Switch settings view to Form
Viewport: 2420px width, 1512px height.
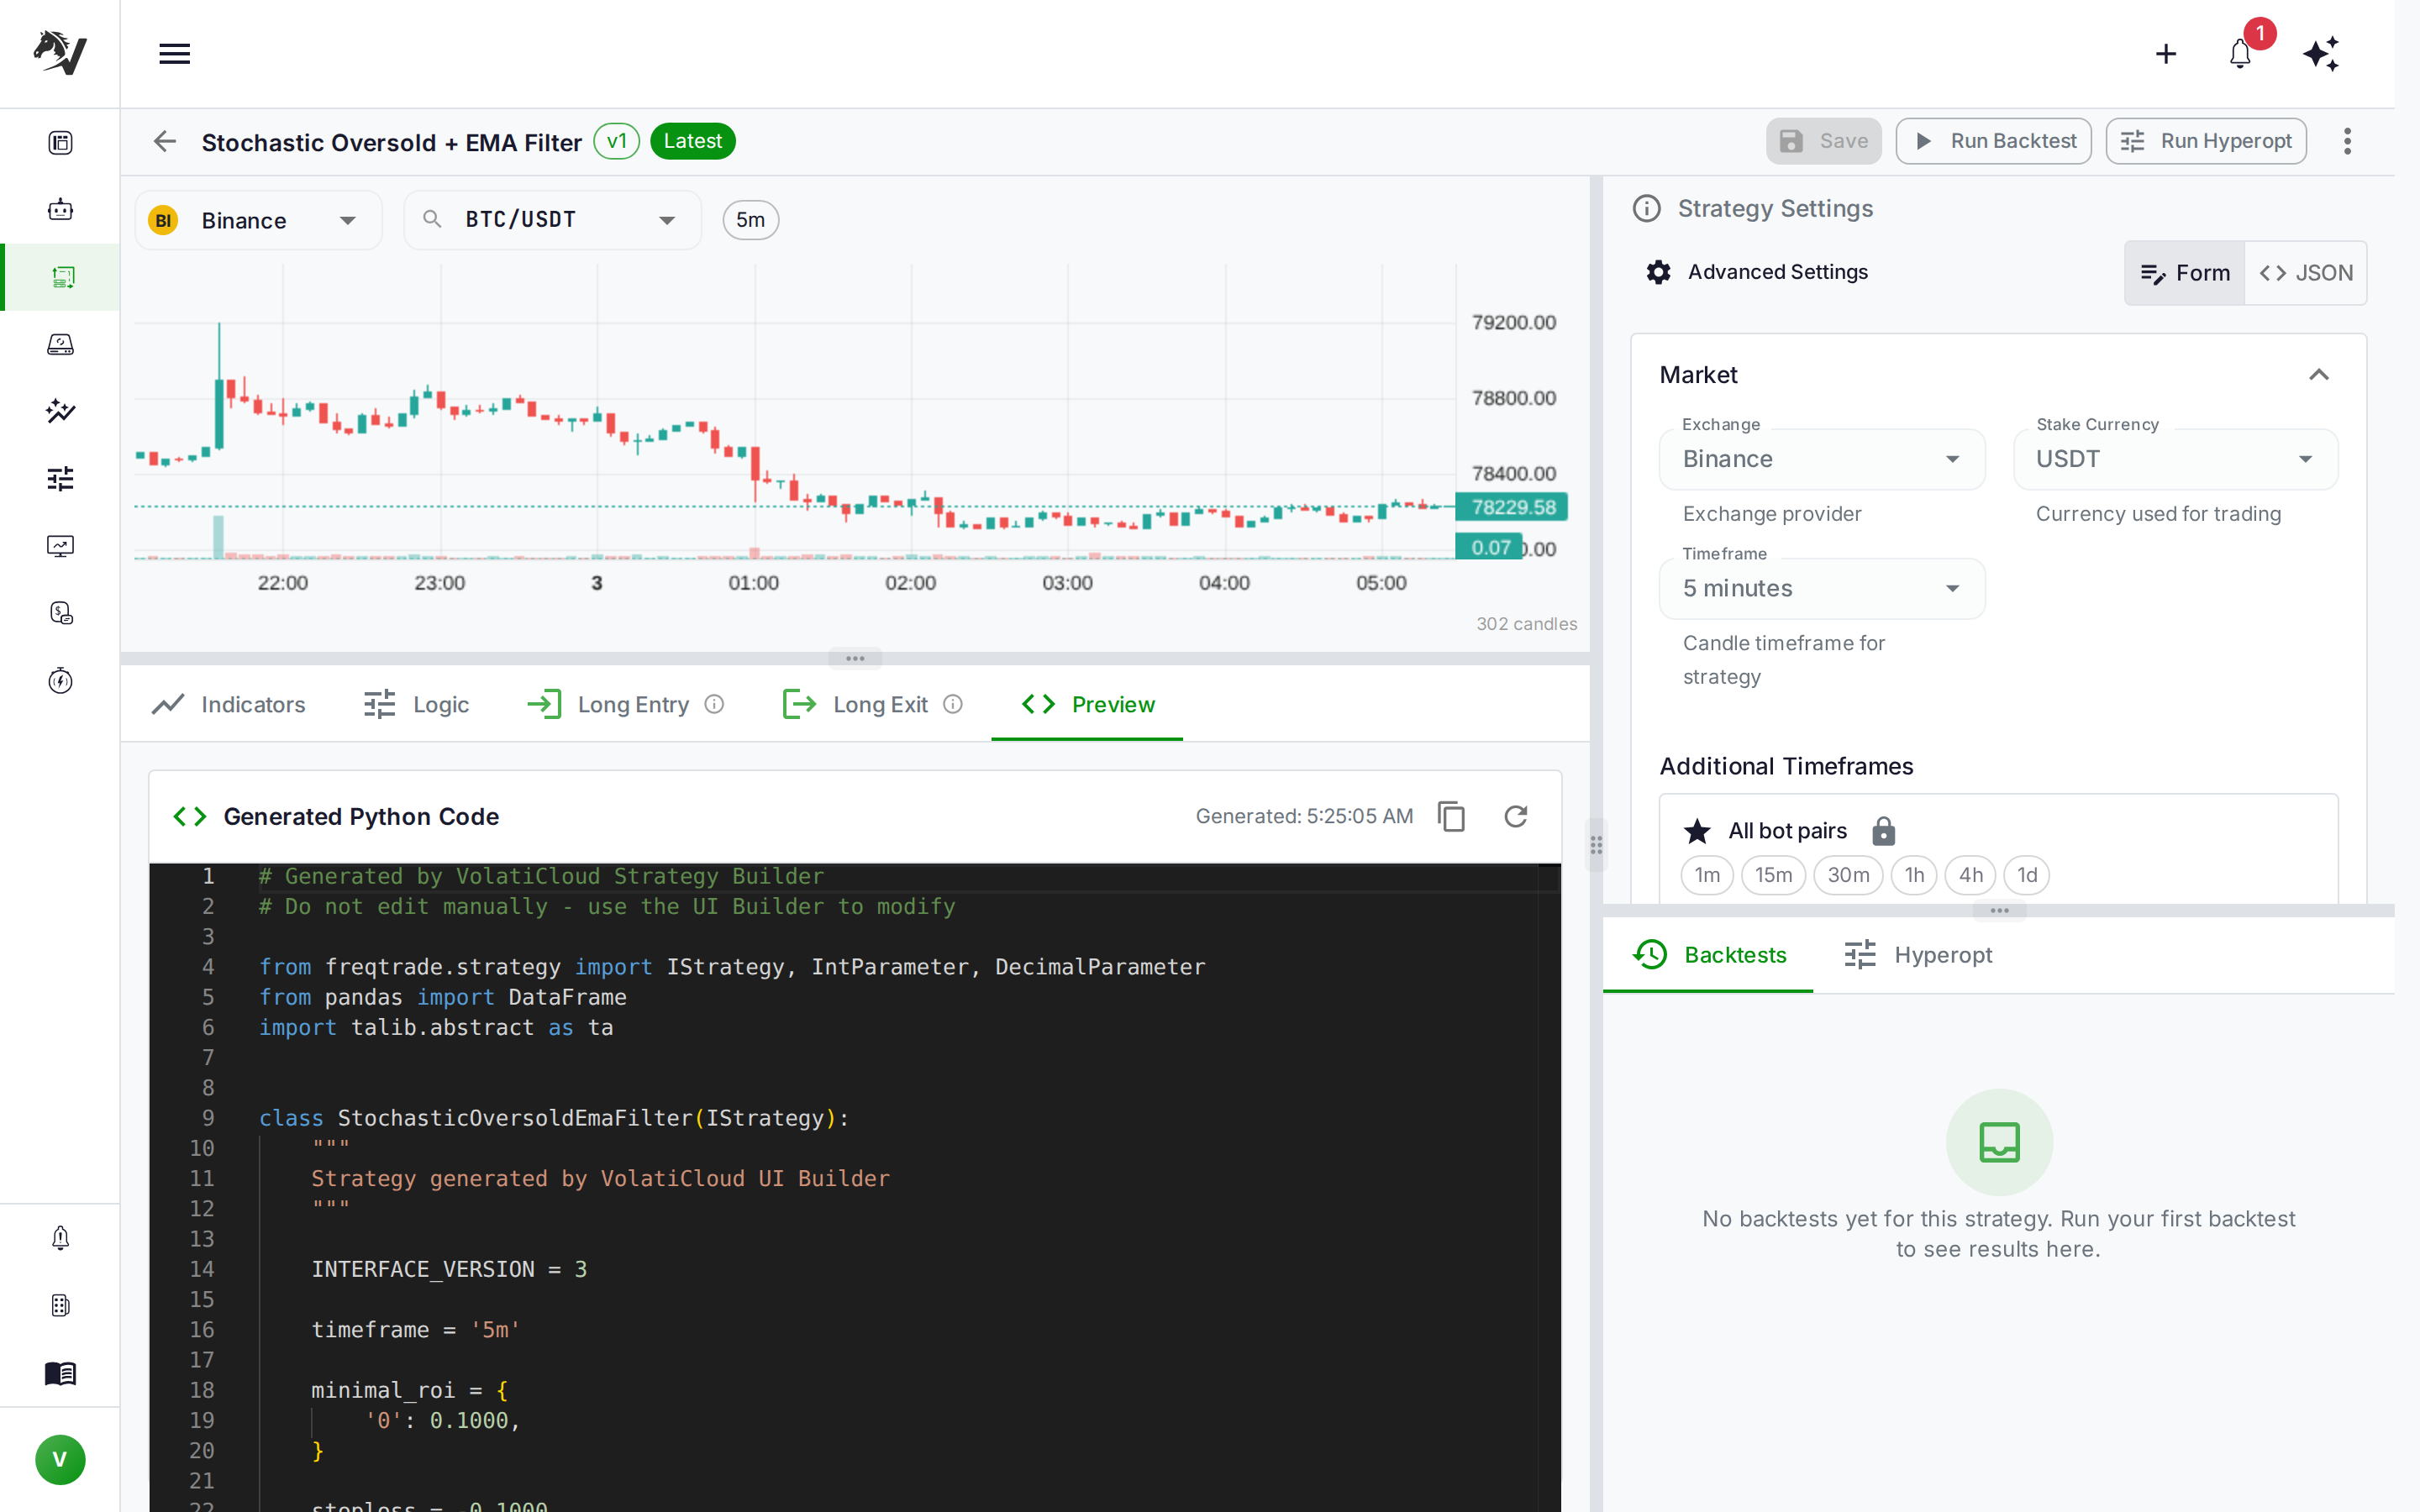click(2184, 273)
